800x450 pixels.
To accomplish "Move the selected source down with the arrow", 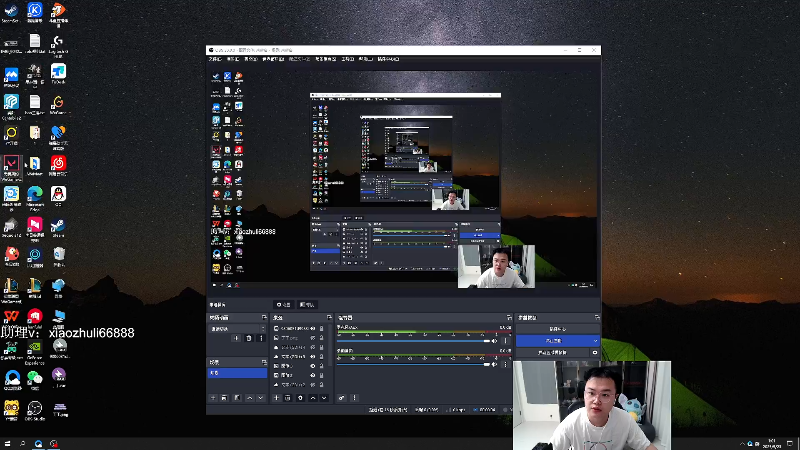I will coord(324,397).
